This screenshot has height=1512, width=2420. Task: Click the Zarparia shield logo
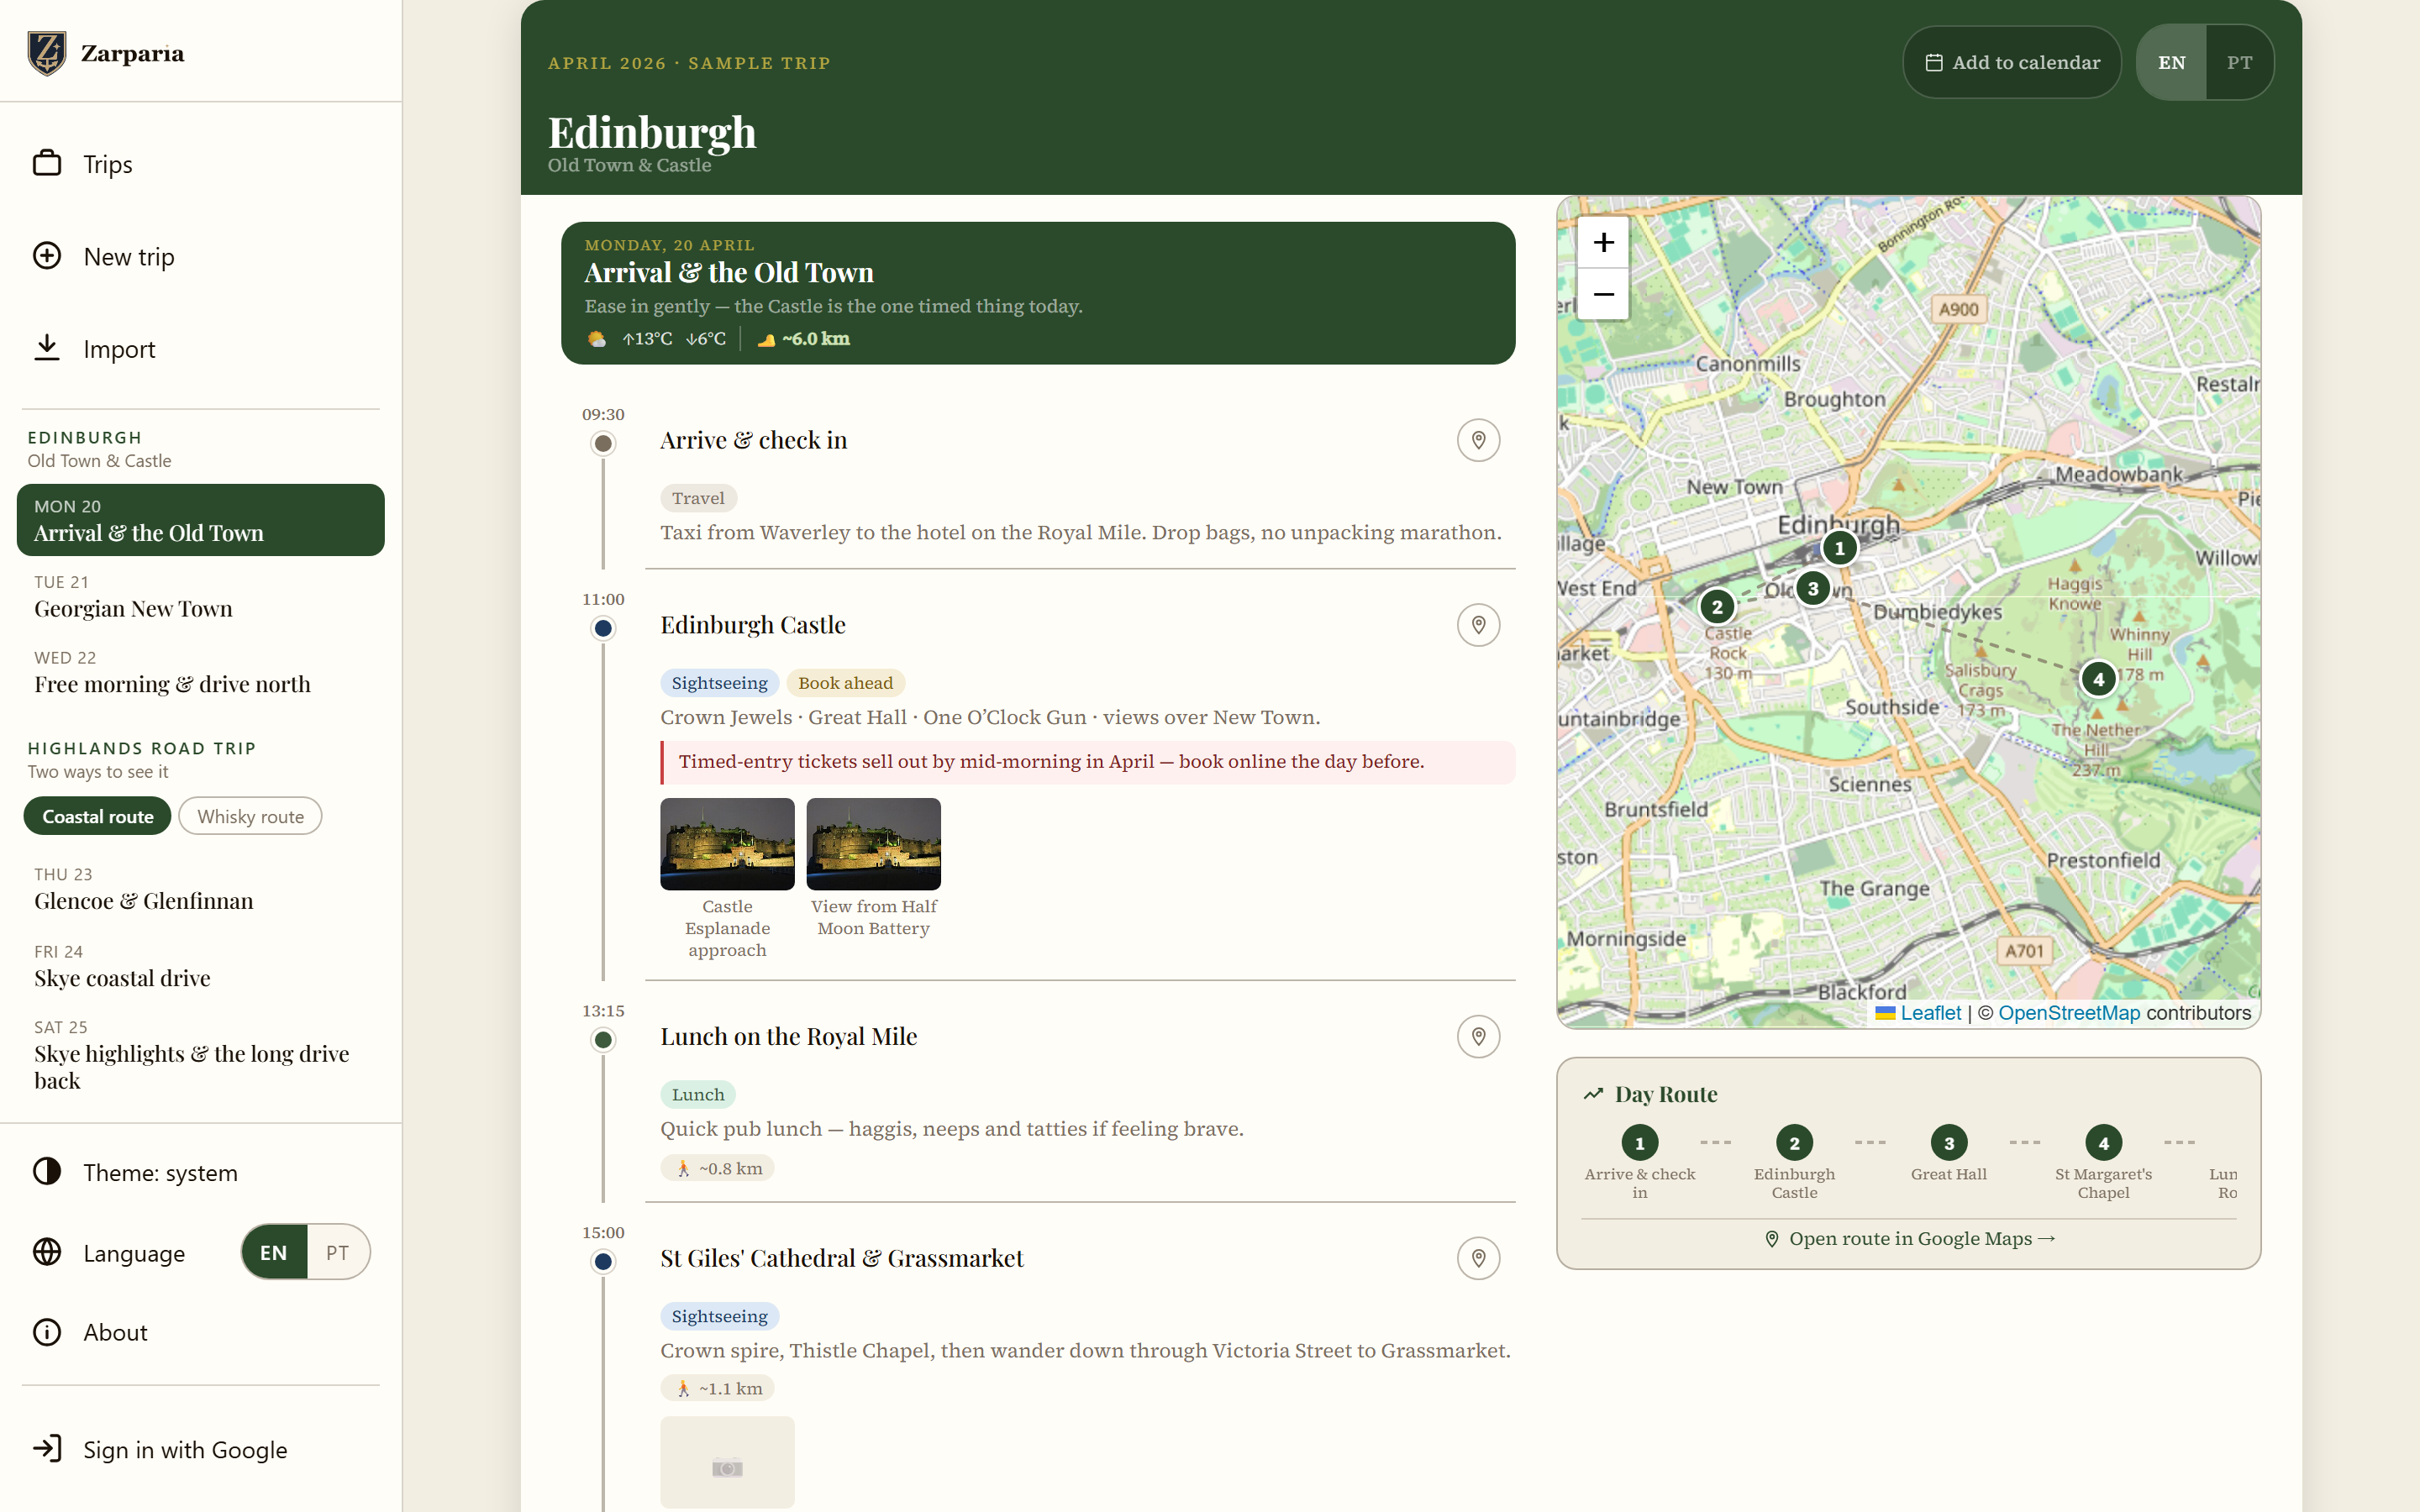[x=46, y=53]
